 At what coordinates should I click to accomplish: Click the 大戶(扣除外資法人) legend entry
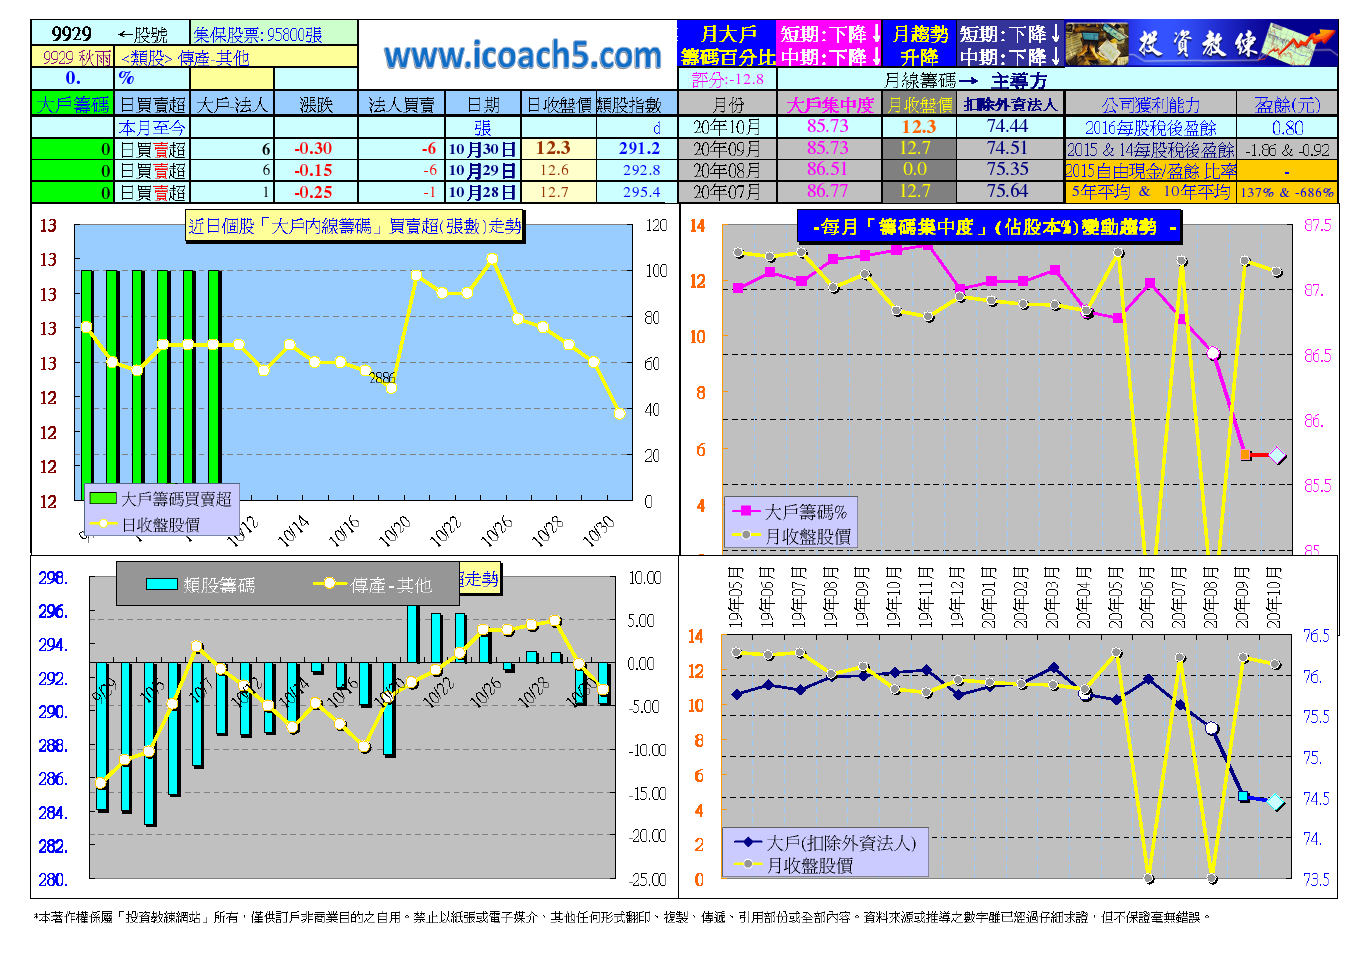pyautogui.click(x=825, y=843)
